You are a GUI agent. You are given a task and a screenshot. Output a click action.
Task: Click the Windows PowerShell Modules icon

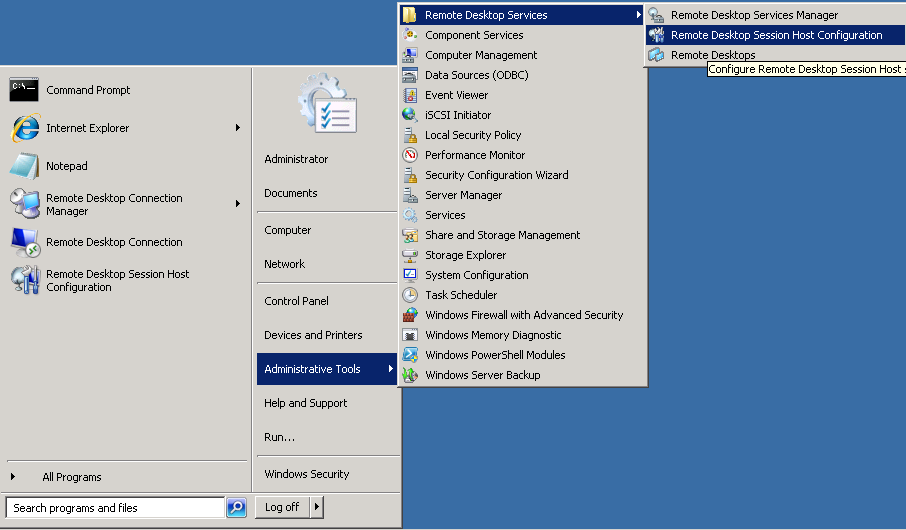[x=410, y=355]
